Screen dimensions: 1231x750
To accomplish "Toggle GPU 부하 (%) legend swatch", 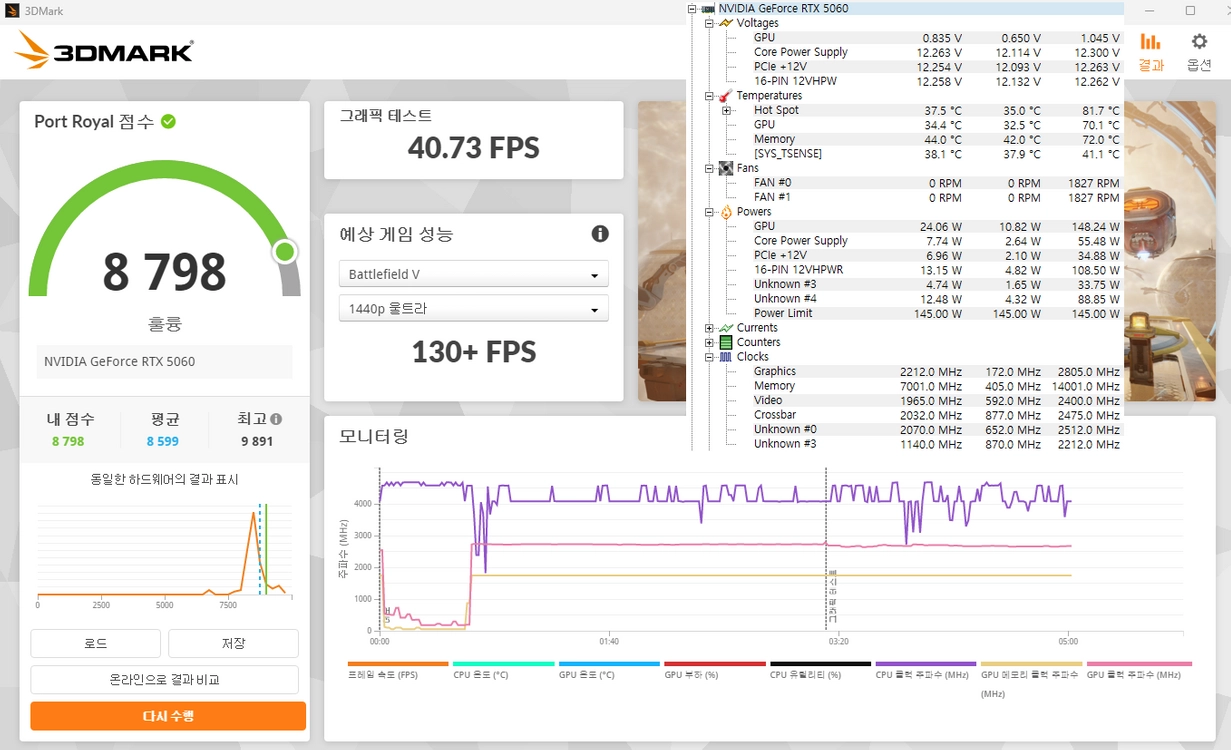I will click(715, 664).
